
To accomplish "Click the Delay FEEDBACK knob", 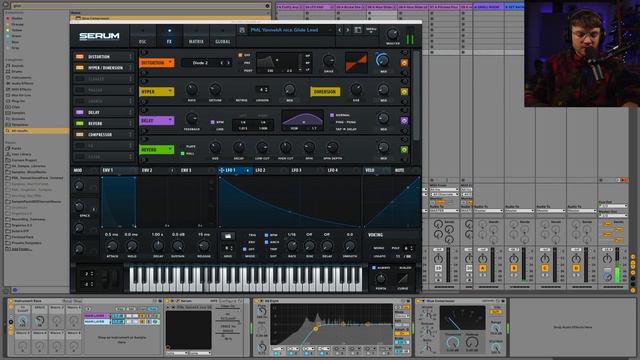I will 191,119.
